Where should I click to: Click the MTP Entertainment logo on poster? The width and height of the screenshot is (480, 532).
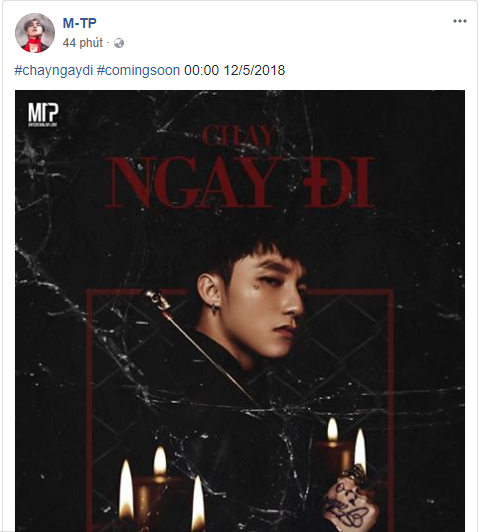[x=43, y=115]
